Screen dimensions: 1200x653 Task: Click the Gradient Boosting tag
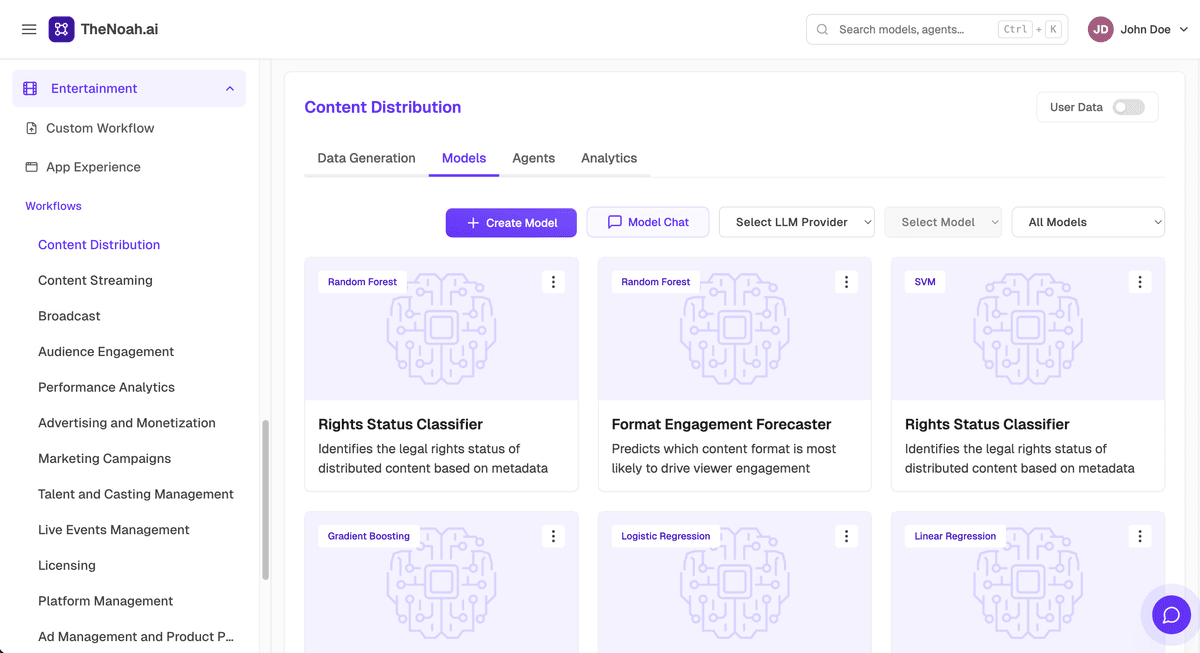coord(369,536)
